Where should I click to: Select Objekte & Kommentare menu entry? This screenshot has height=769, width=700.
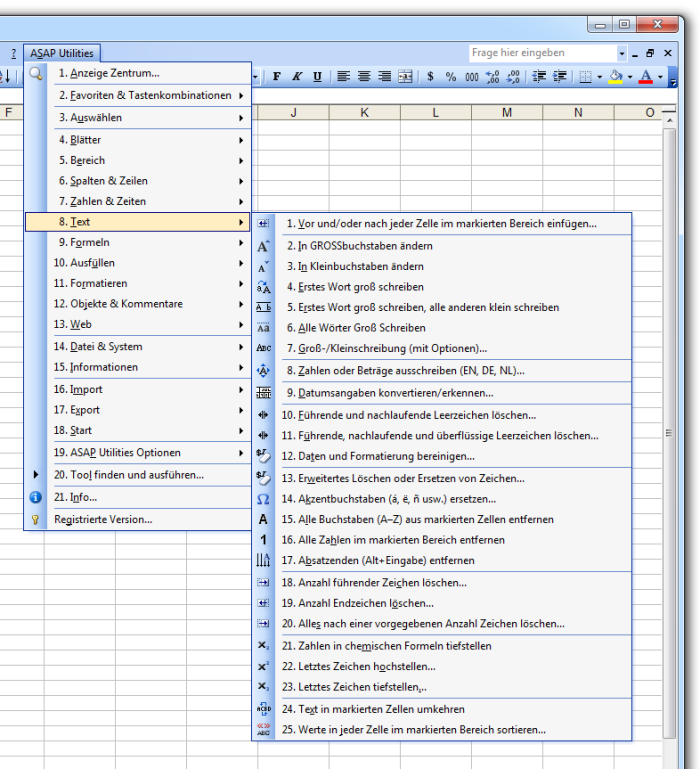(x=137, y=304)
